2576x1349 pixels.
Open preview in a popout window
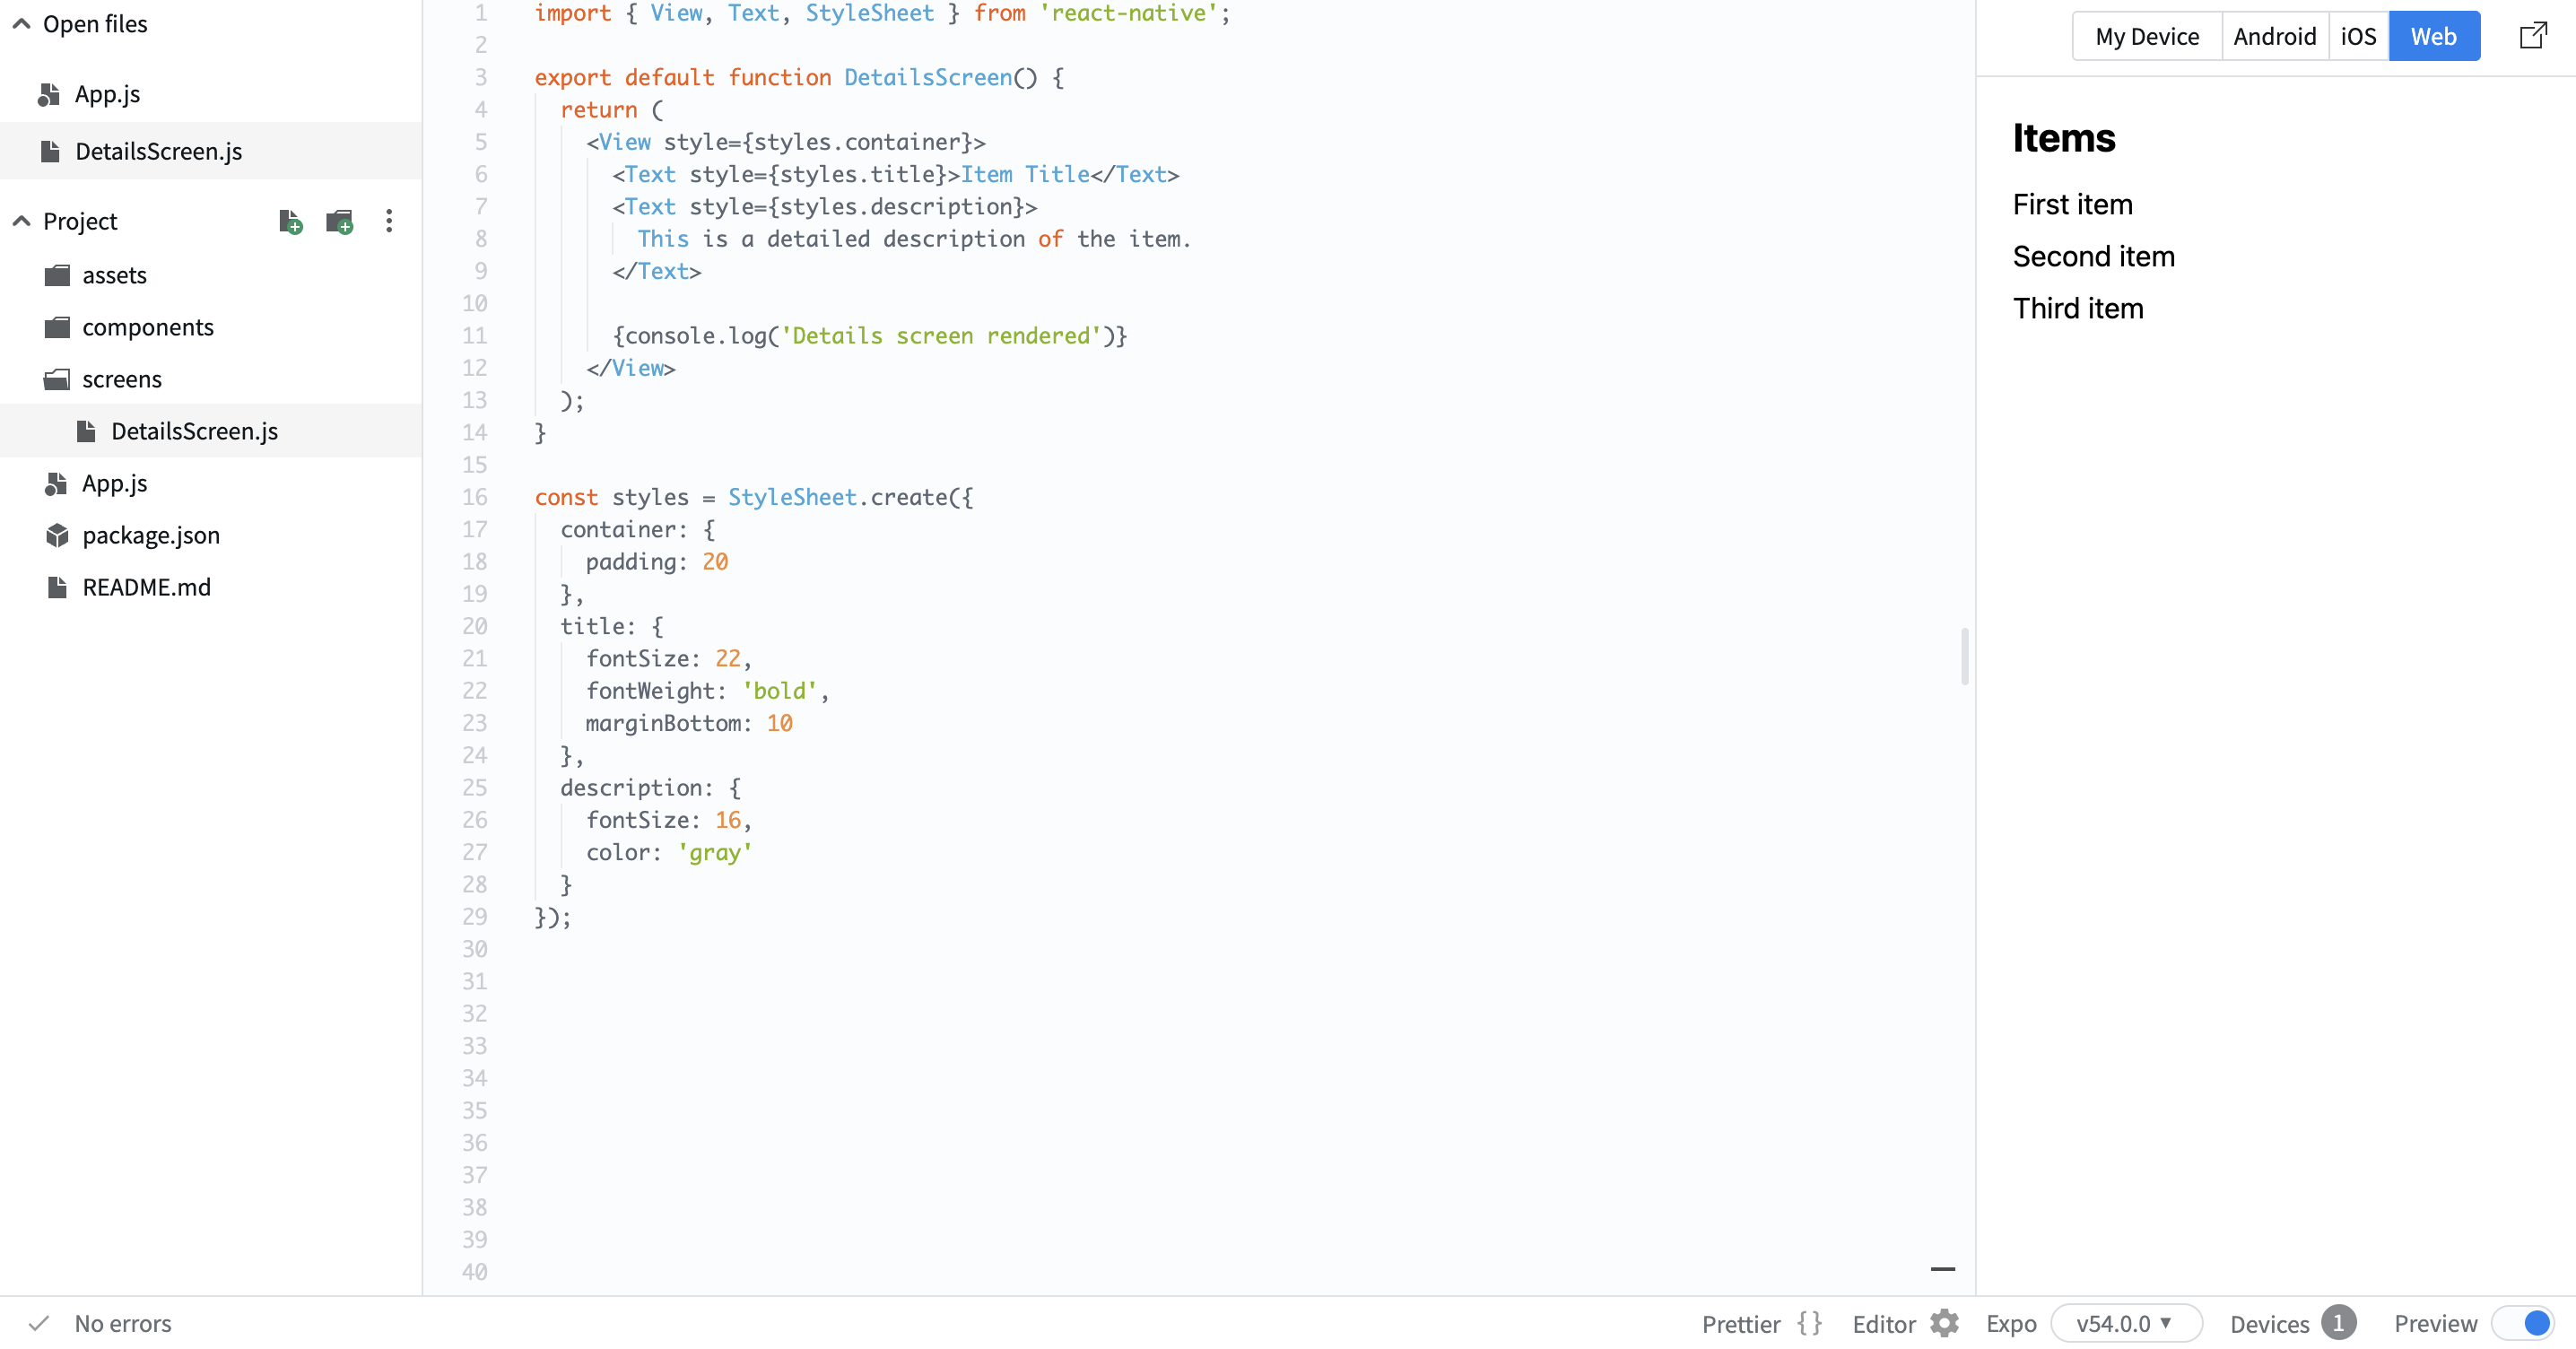coord(2532,36)
